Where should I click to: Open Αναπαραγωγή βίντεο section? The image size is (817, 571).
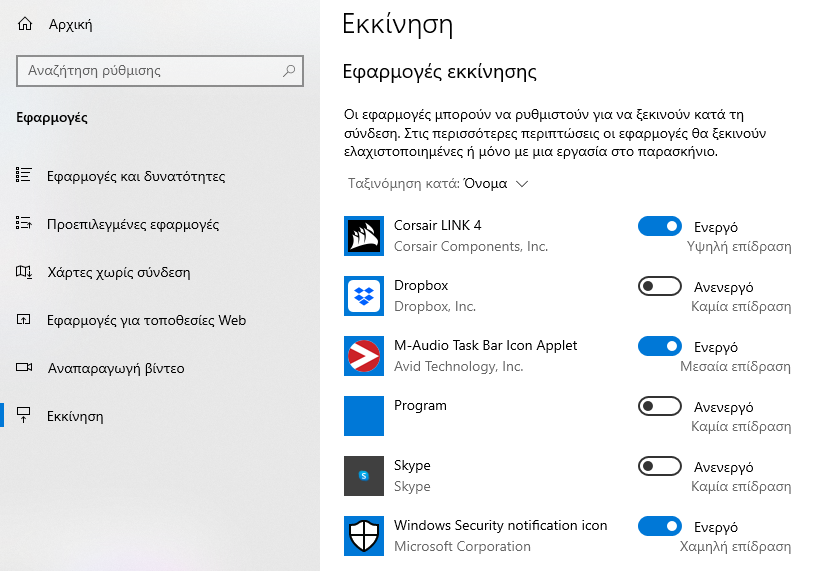click(116, 368)
